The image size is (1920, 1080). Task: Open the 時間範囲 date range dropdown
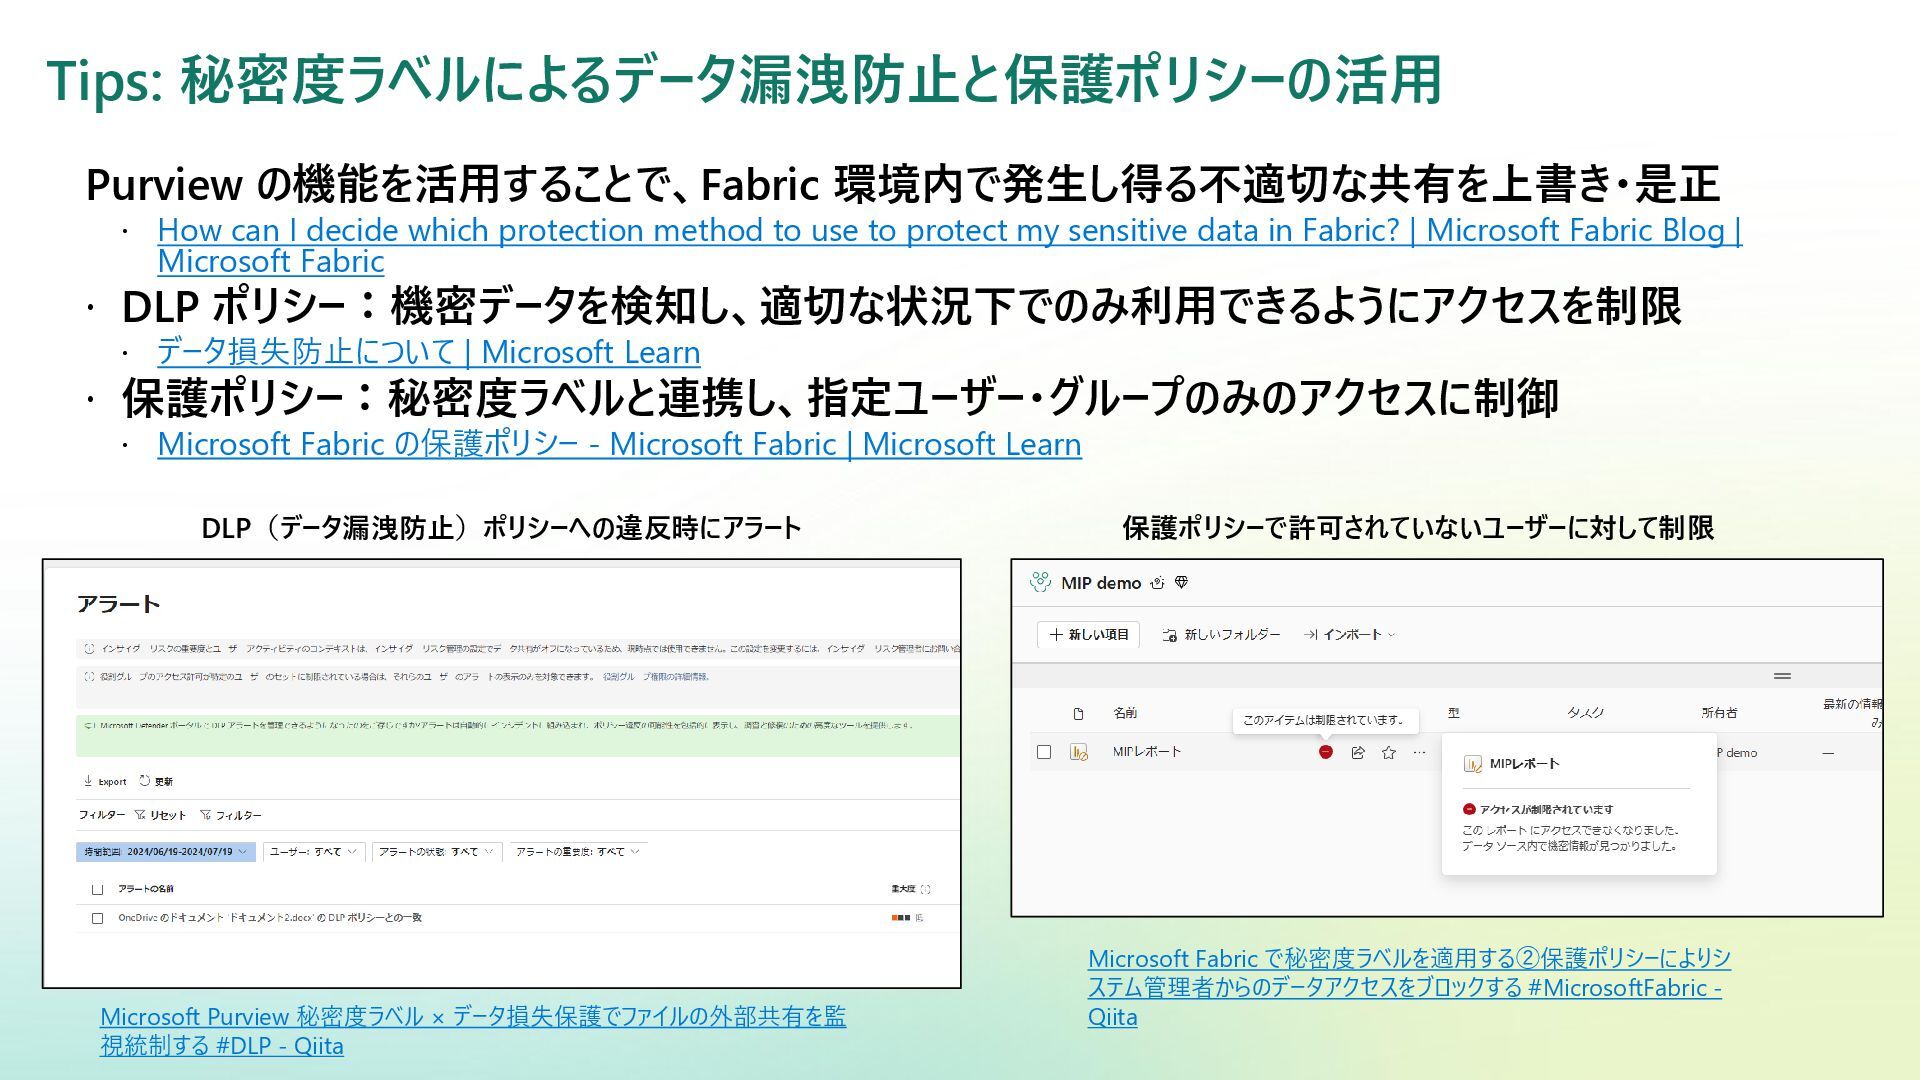(166, 852)
